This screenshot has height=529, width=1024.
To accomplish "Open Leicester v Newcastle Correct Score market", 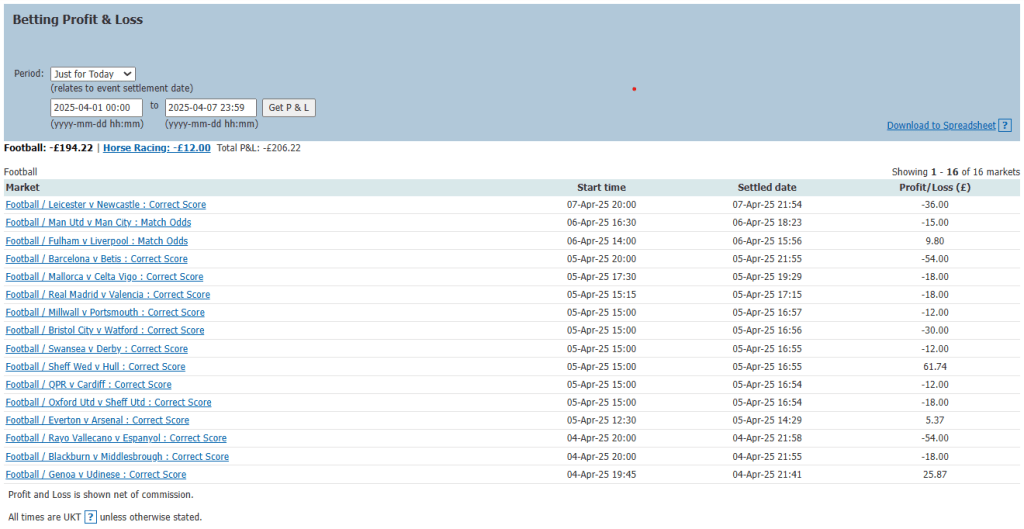I will tap(105, 205).
